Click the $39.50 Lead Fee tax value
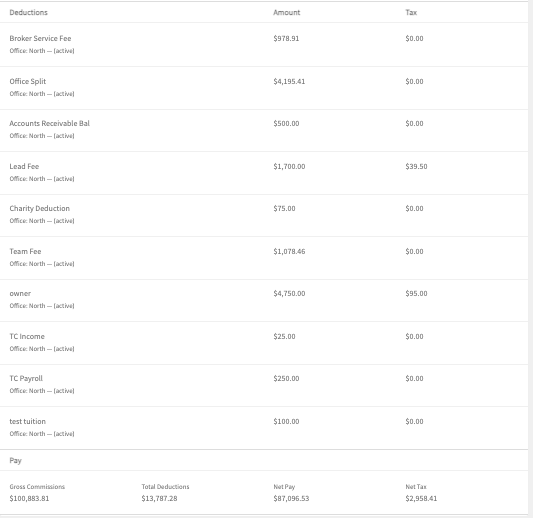 (416, 167)
